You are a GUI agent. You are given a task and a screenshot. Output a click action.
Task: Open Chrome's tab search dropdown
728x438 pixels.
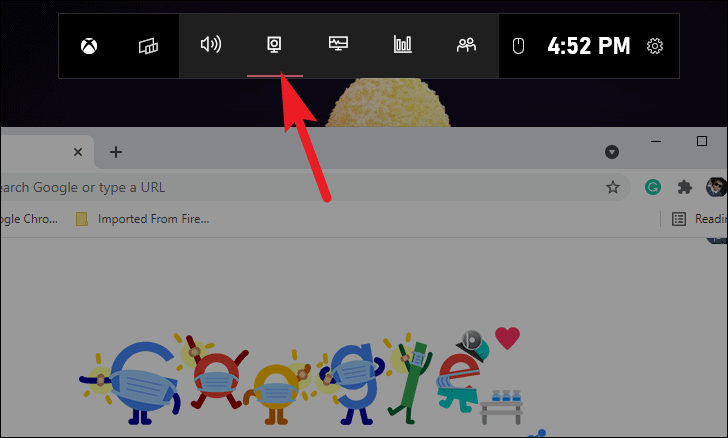click(612, 152)
